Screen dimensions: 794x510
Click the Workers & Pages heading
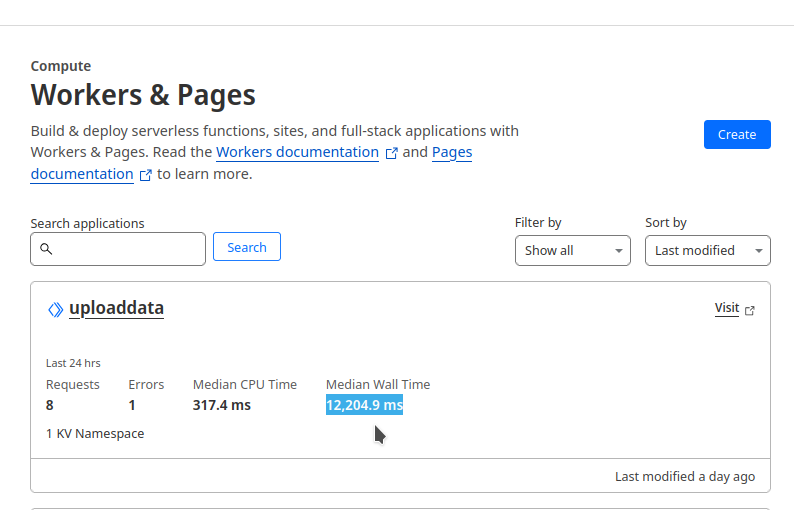coord(143,95)
